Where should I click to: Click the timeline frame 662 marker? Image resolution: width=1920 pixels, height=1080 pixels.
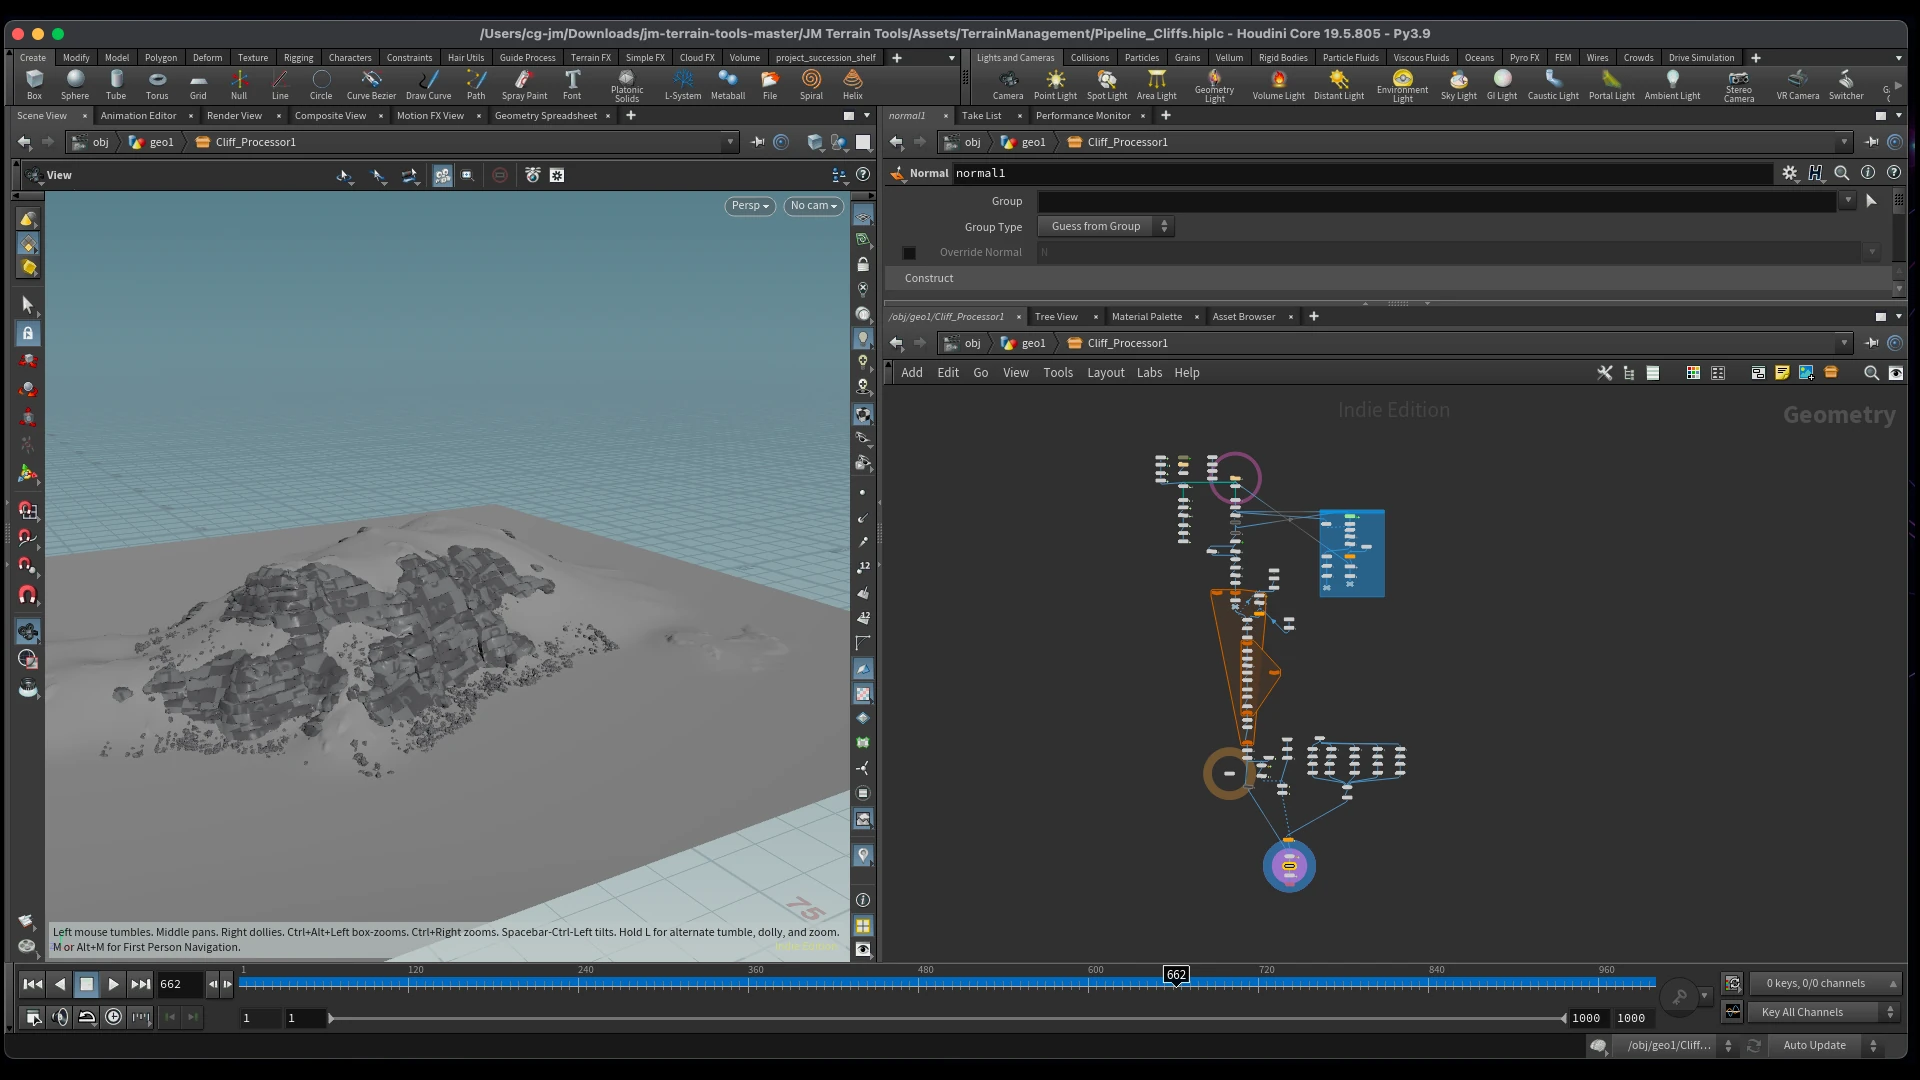1176,975
